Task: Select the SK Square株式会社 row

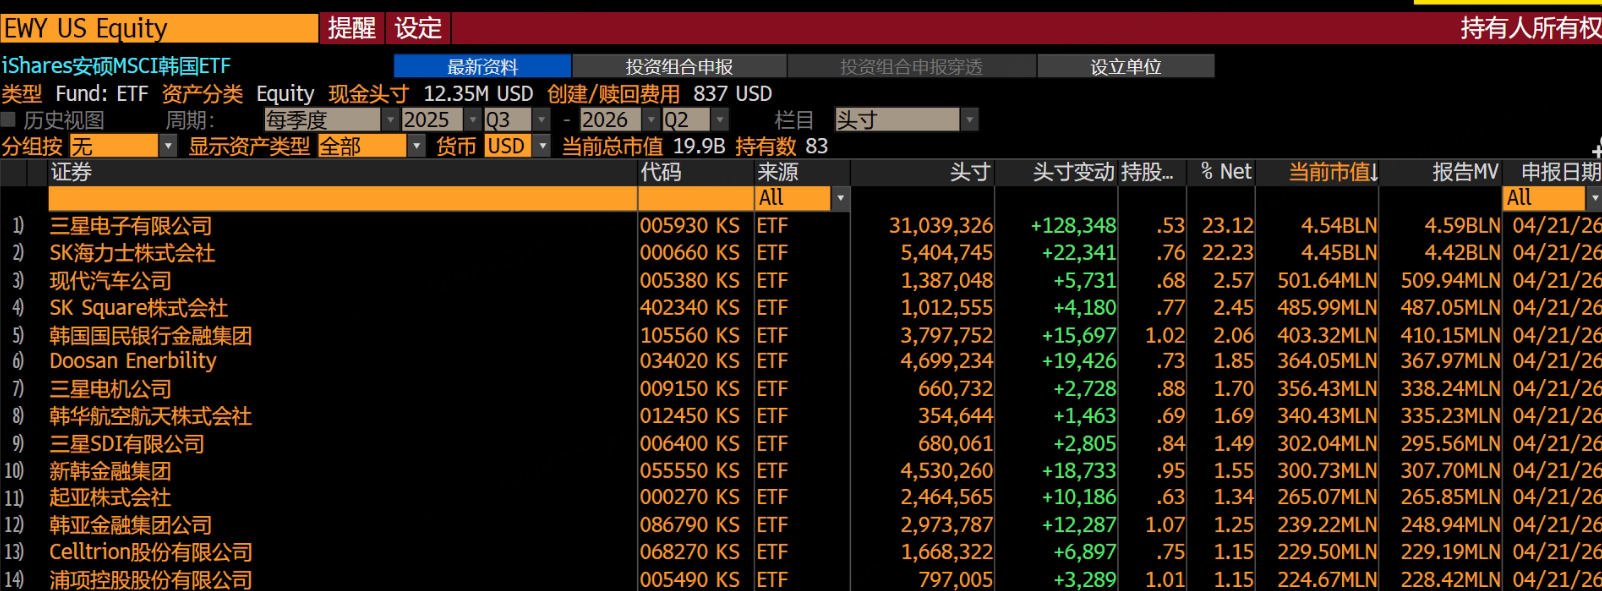Action: [x=800, y=308]
